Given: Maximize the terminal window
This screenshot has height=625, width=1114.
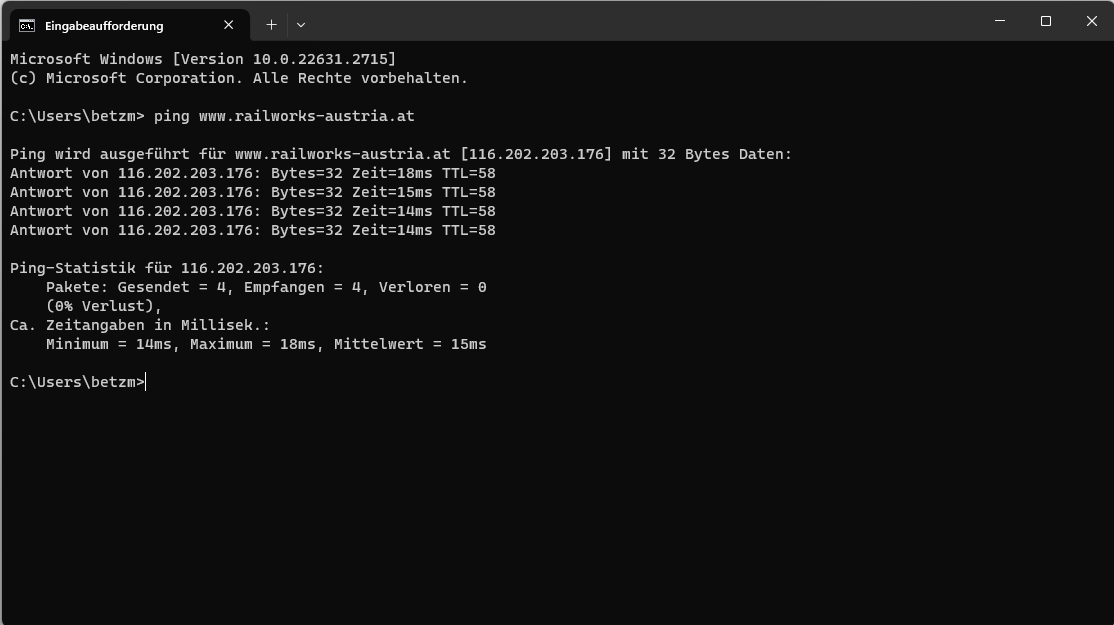Looking at the screenshot, I should pyautogui.click(x=1046, y=21).
